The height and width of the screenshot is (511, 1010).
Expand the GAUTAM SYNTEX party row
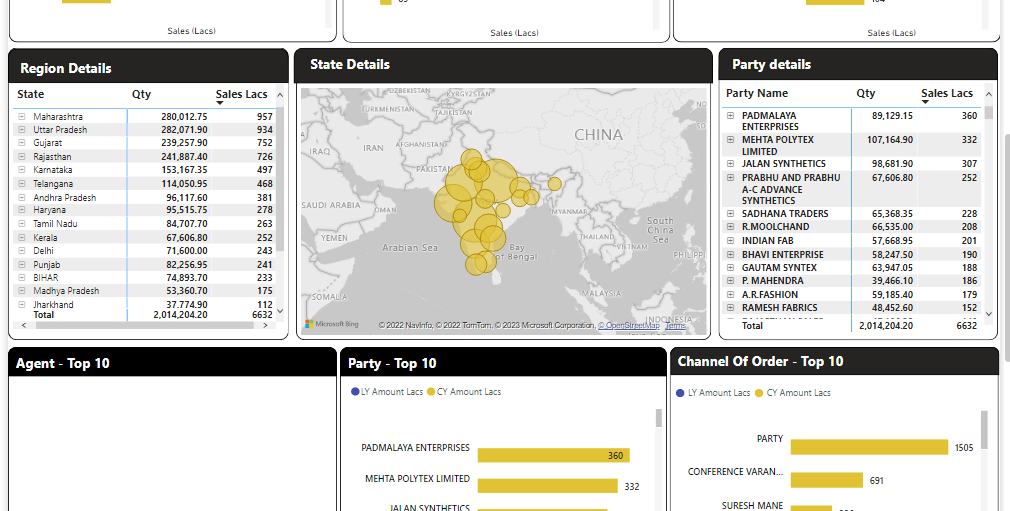(x=730, y=267)
